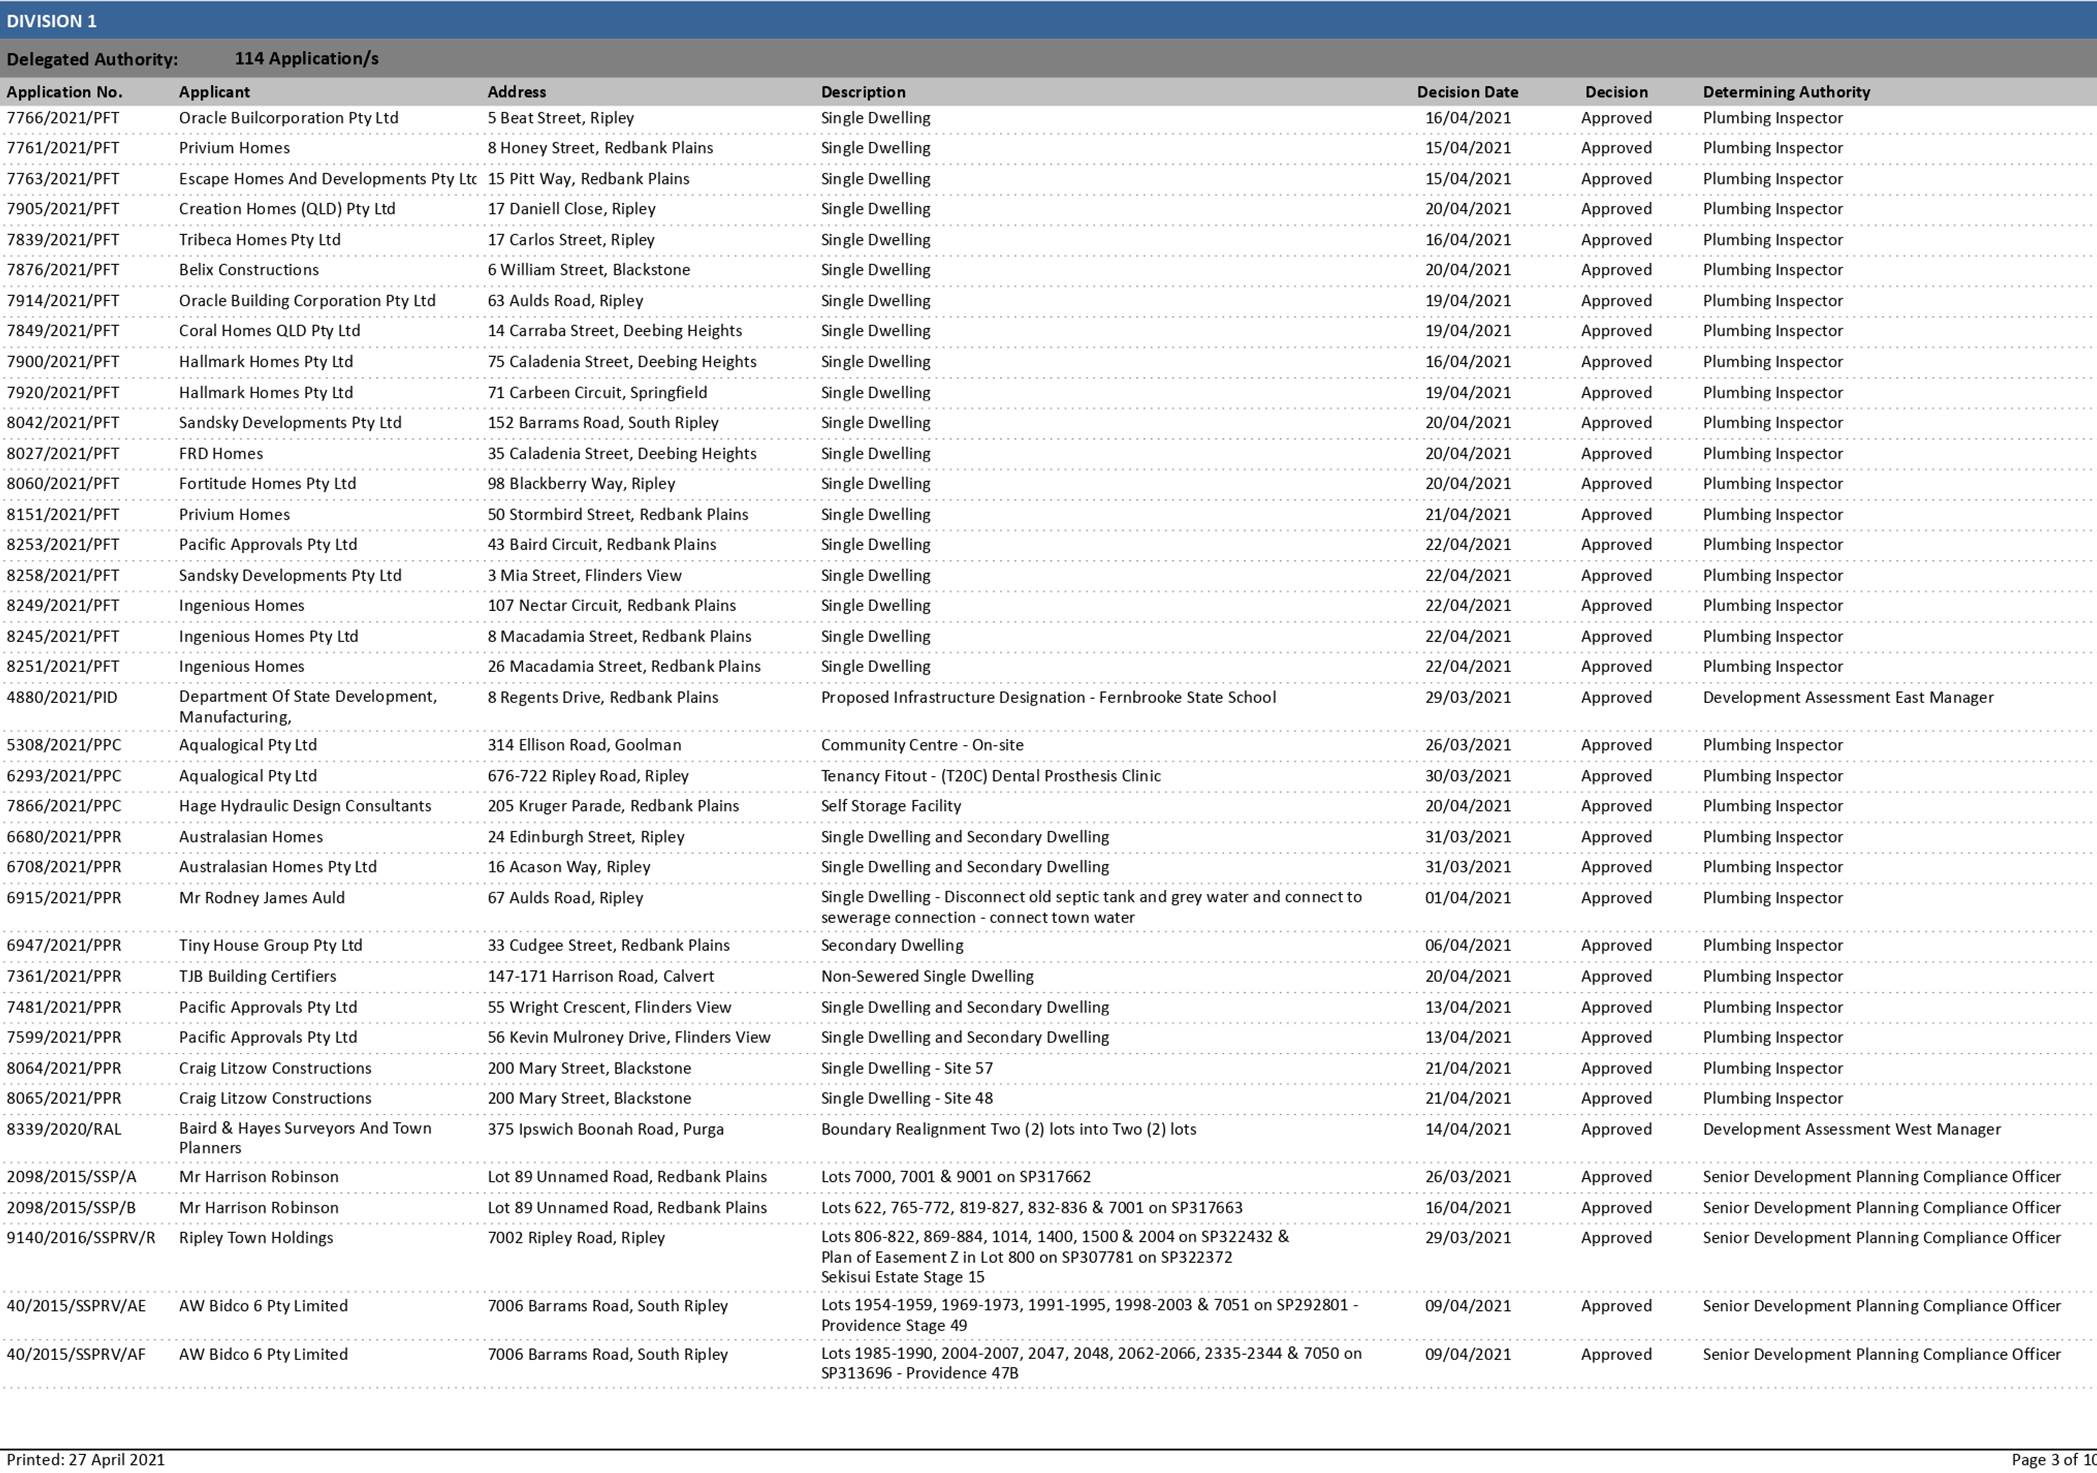Select application number 7766/2021/PFT

[64, 118]
